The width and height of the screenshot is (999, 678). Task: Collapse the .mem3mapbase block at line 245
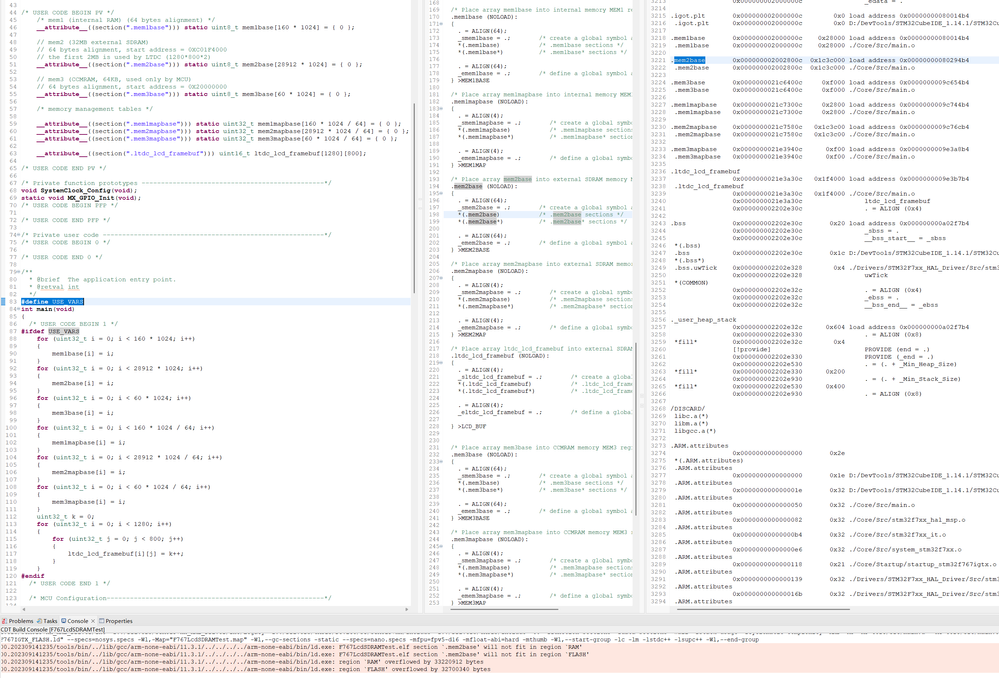(x=441, y=547)
